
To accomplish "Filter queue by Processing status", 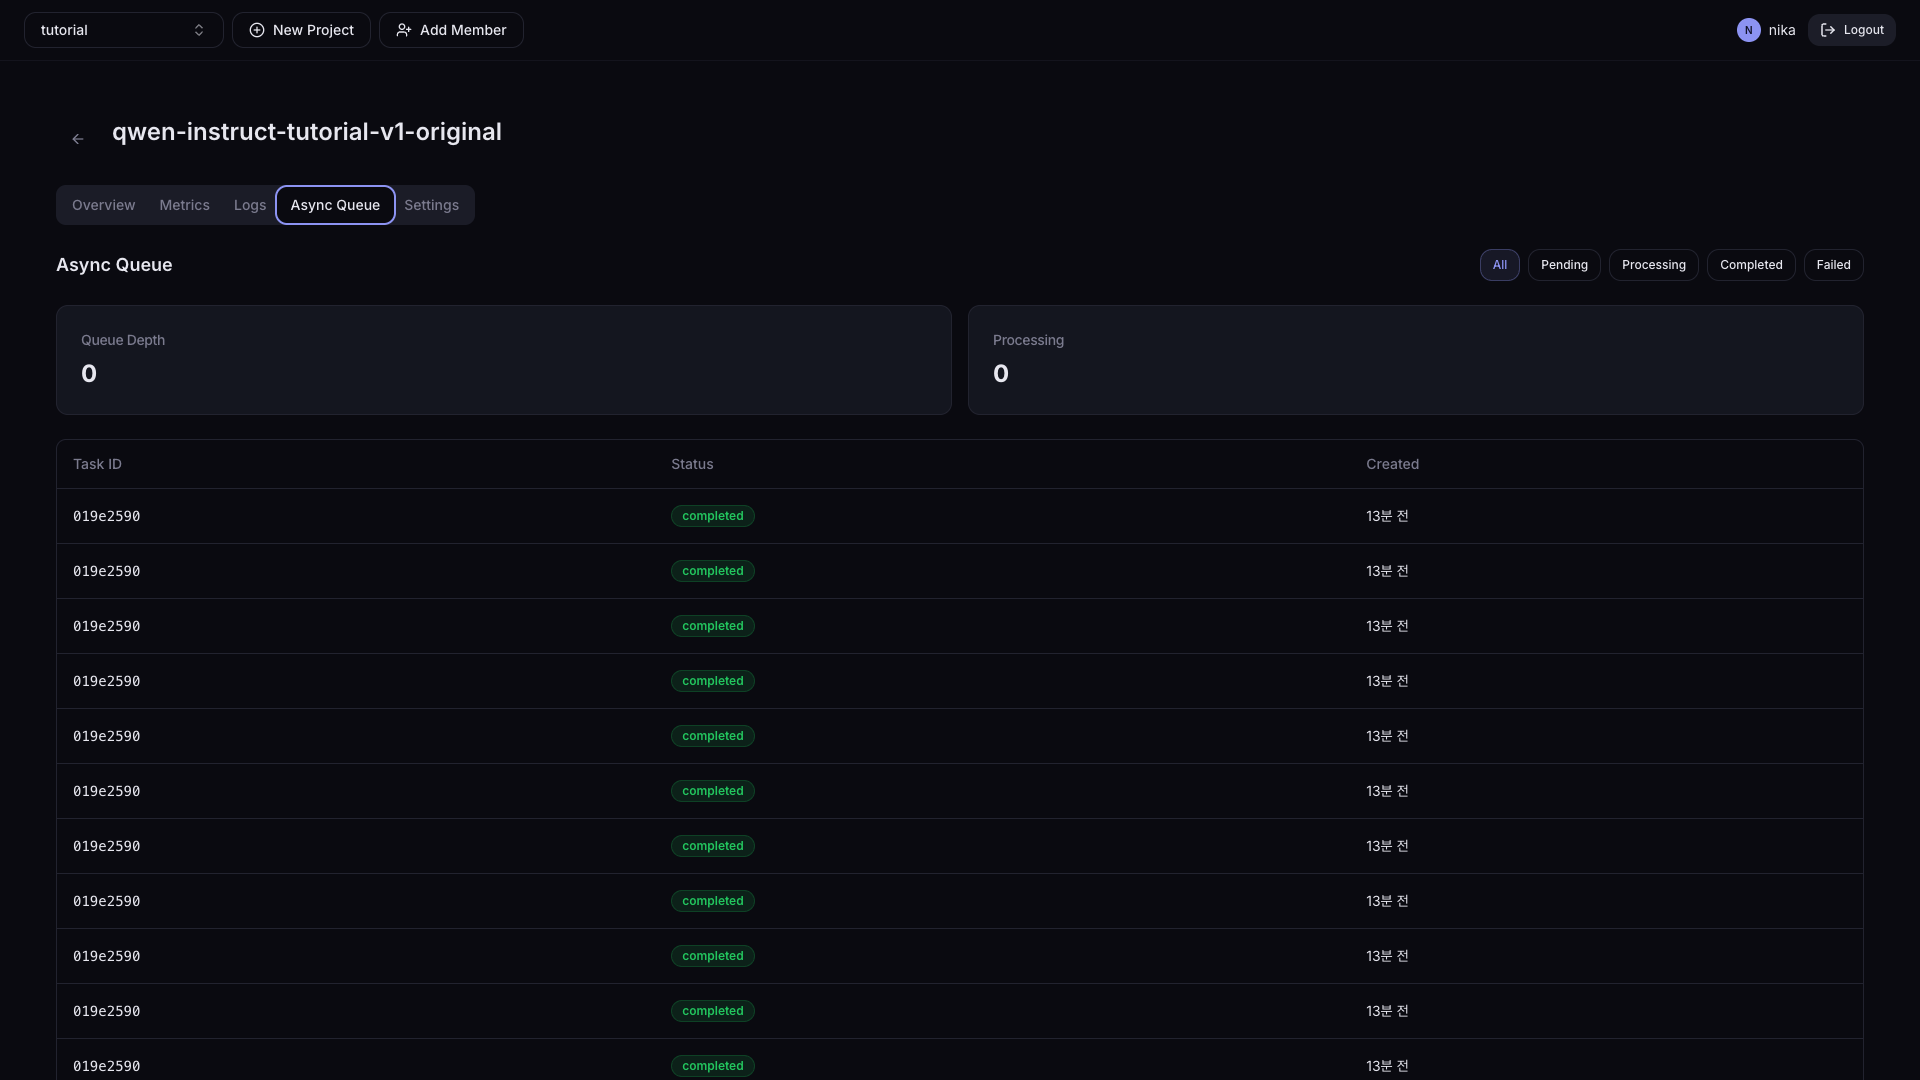I will click(x=1653, y=265).
